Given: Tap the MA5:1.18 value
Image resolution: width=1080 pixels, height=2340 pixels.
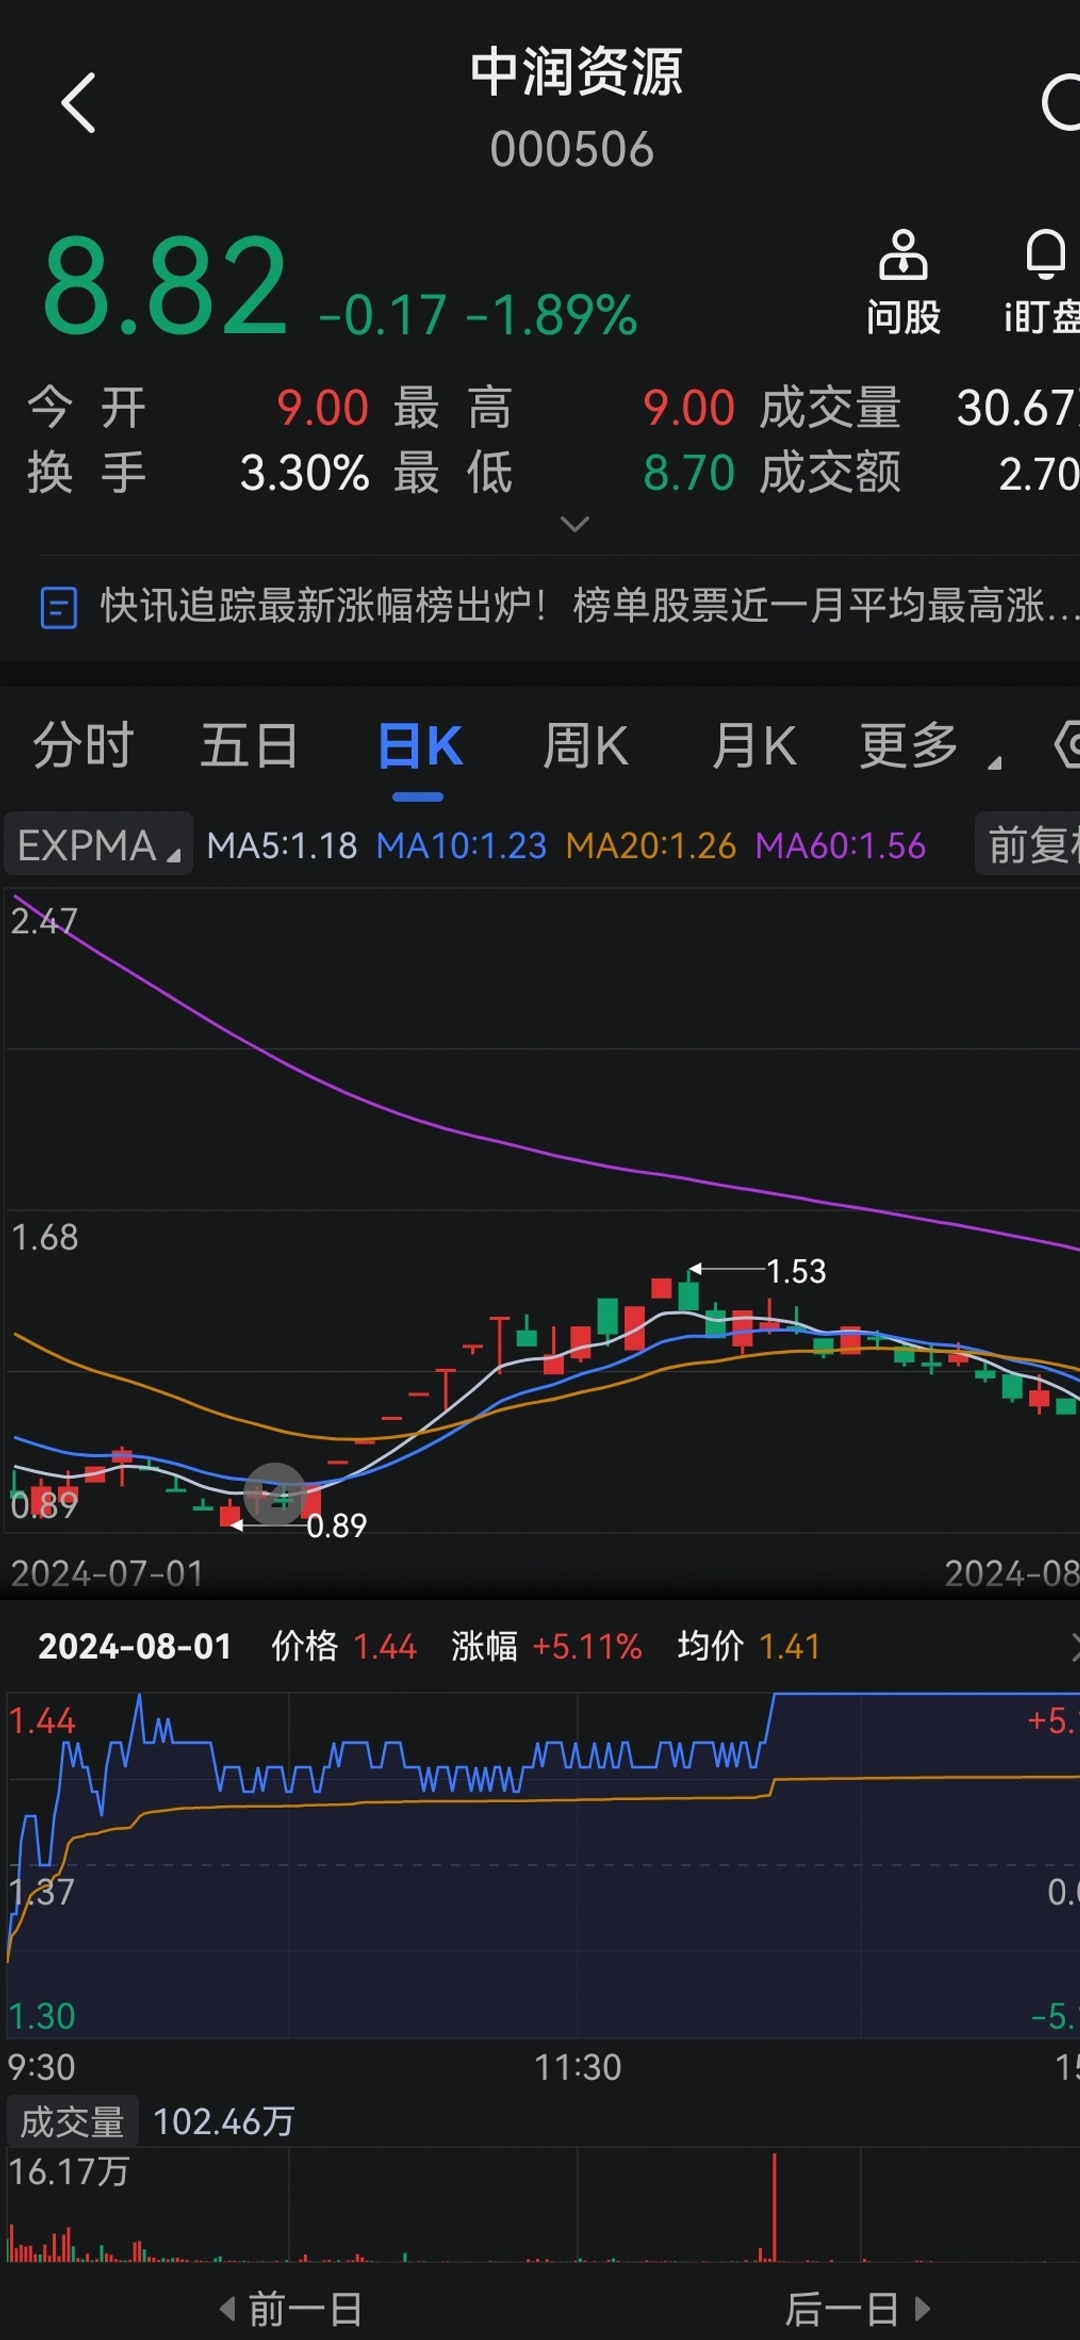Looking at the screenshot, I should pos(282,846).
